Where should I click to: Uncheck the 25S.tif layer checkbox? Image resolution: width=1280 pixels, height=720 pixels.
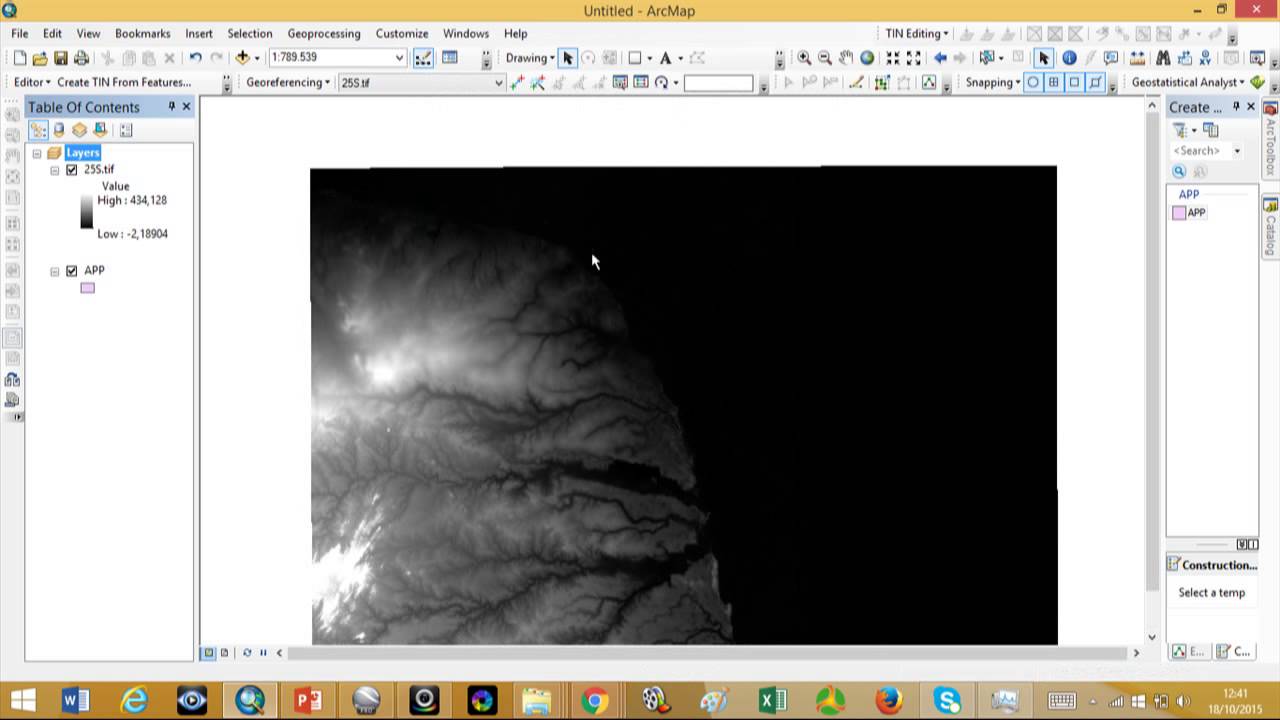pos(71,170)
